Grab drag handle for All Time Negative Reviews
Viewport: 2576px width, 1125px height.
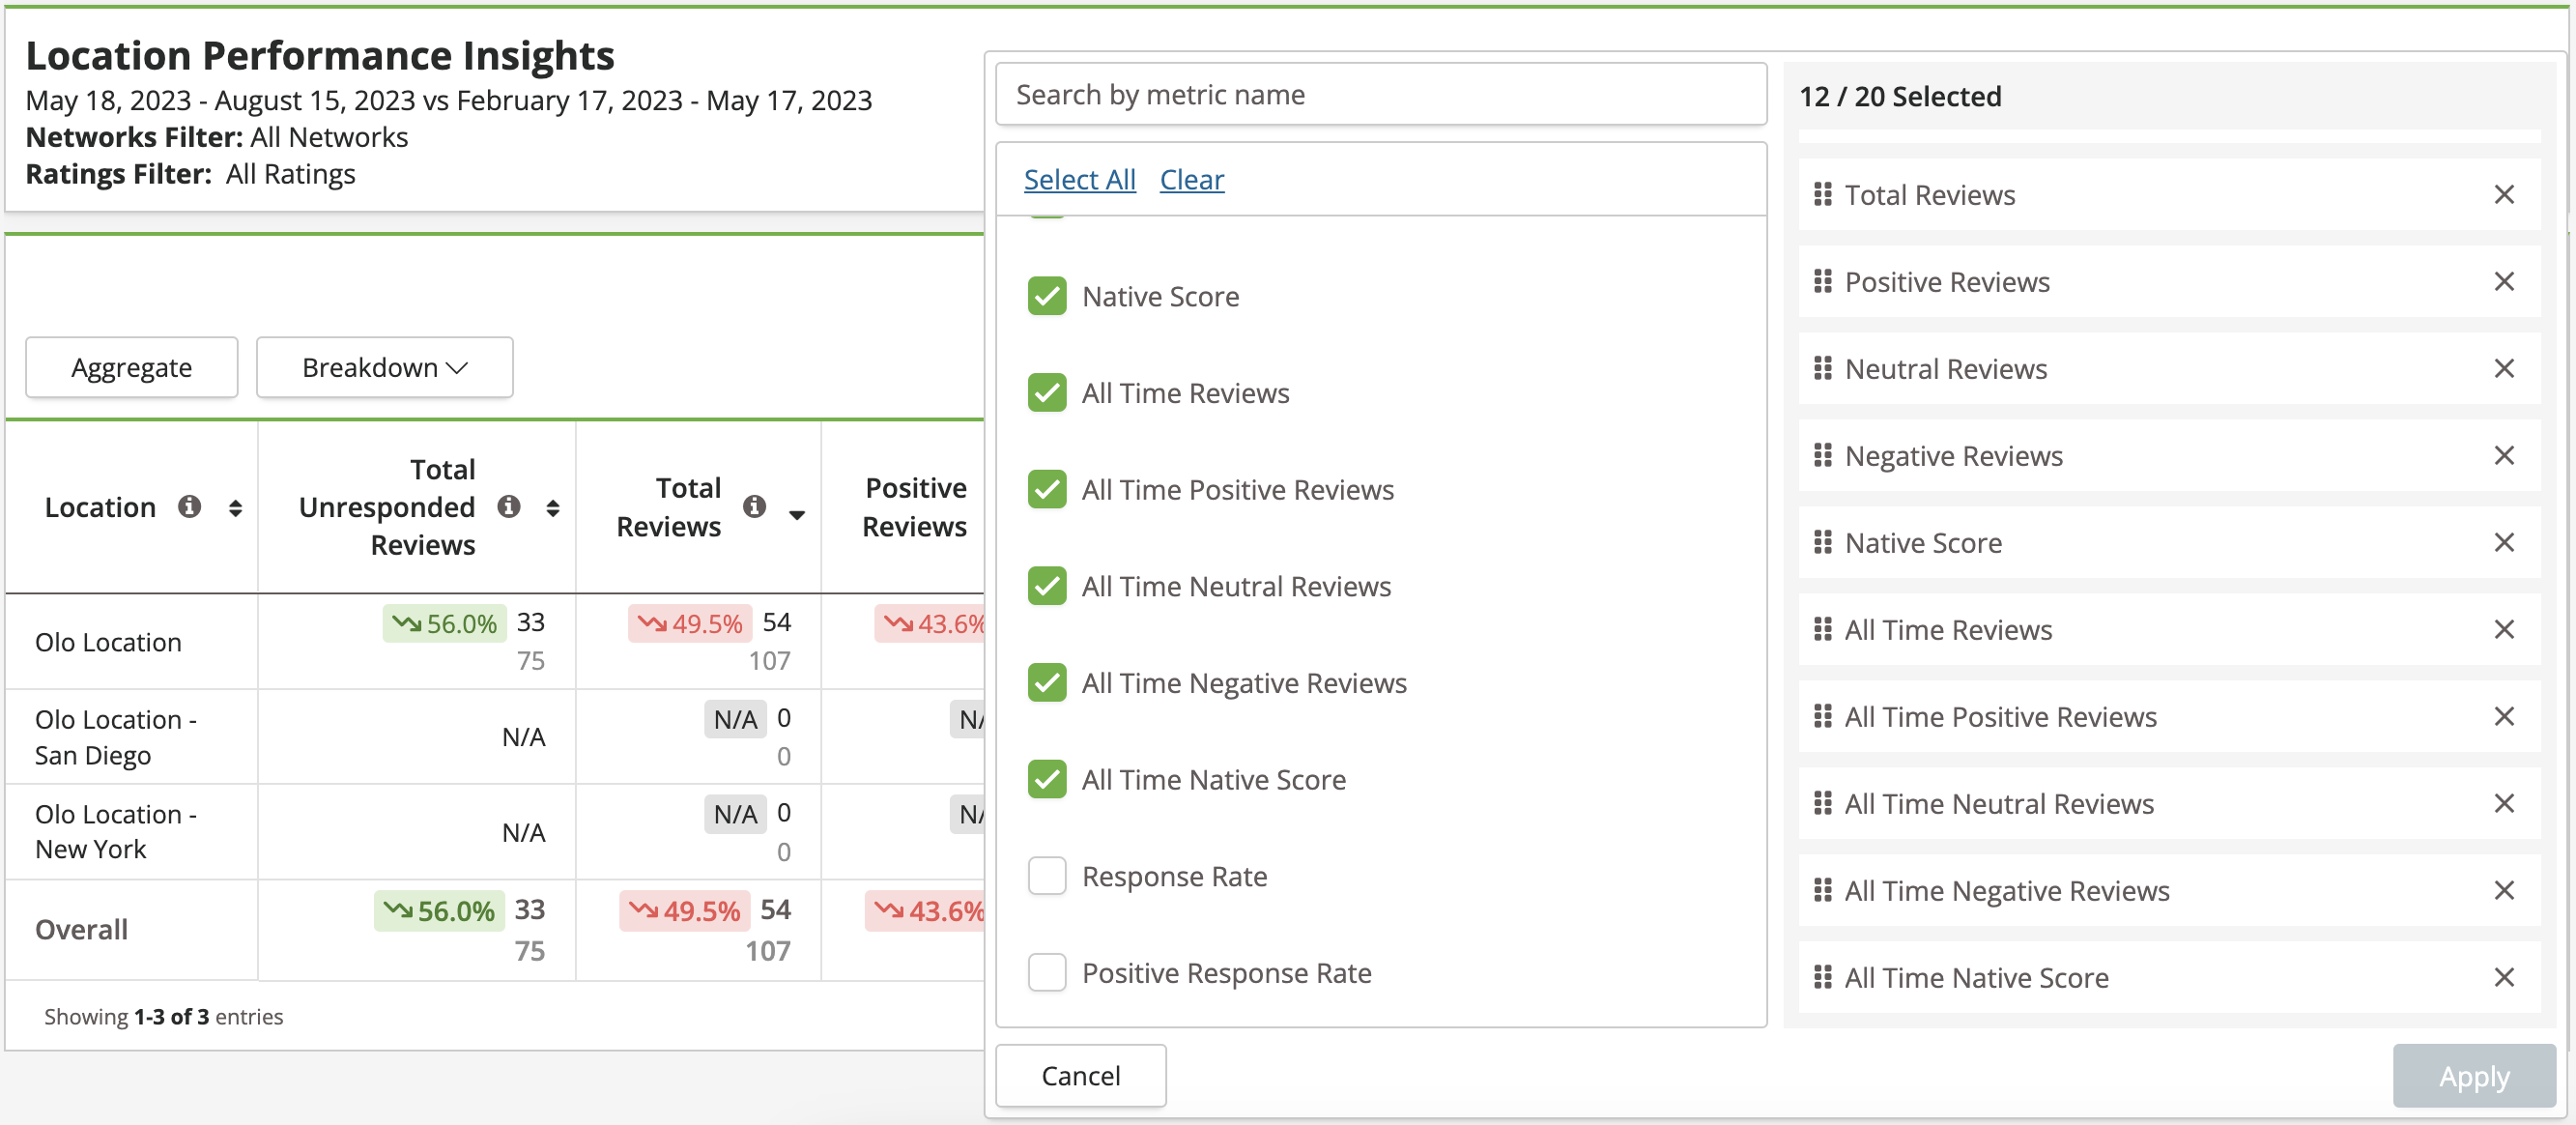point(1822,890)
